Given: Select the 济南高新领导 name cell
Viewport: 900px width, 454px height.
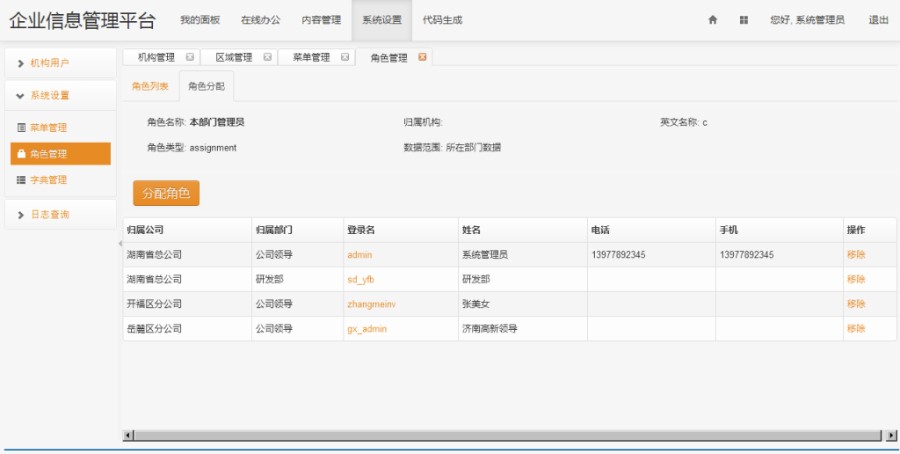Looking at the screenshot, I should (x=522, y=329).
